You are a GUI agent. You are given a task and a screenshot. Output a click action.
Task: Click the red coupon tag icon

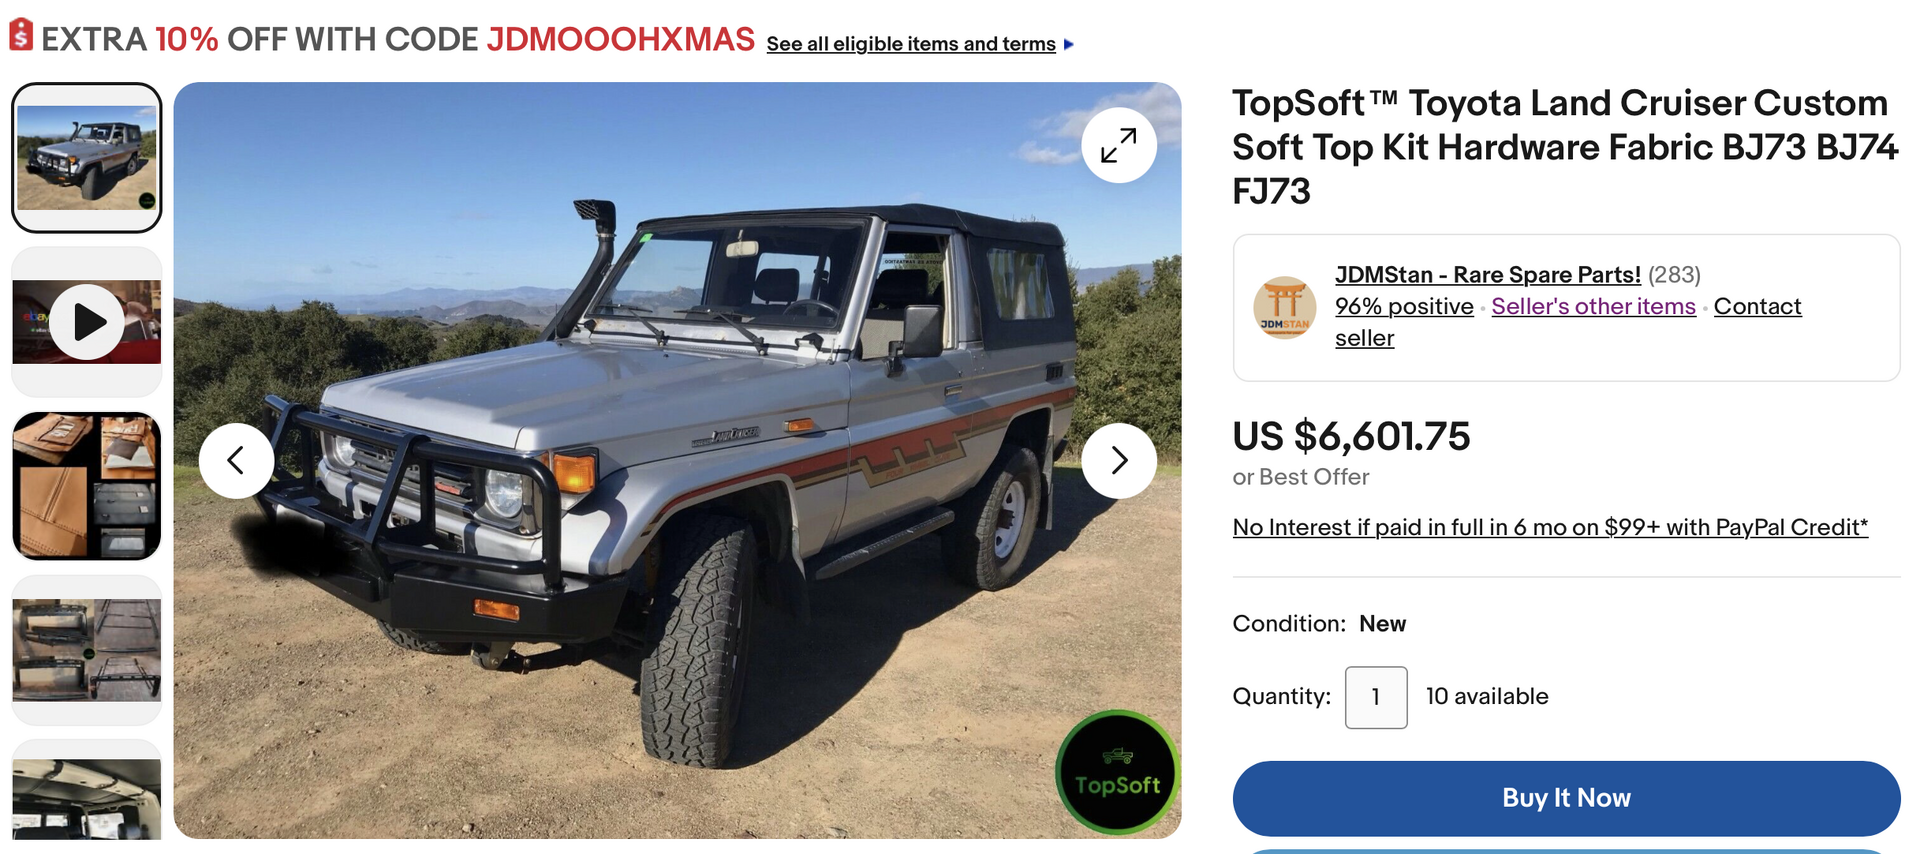coord(21,35)
